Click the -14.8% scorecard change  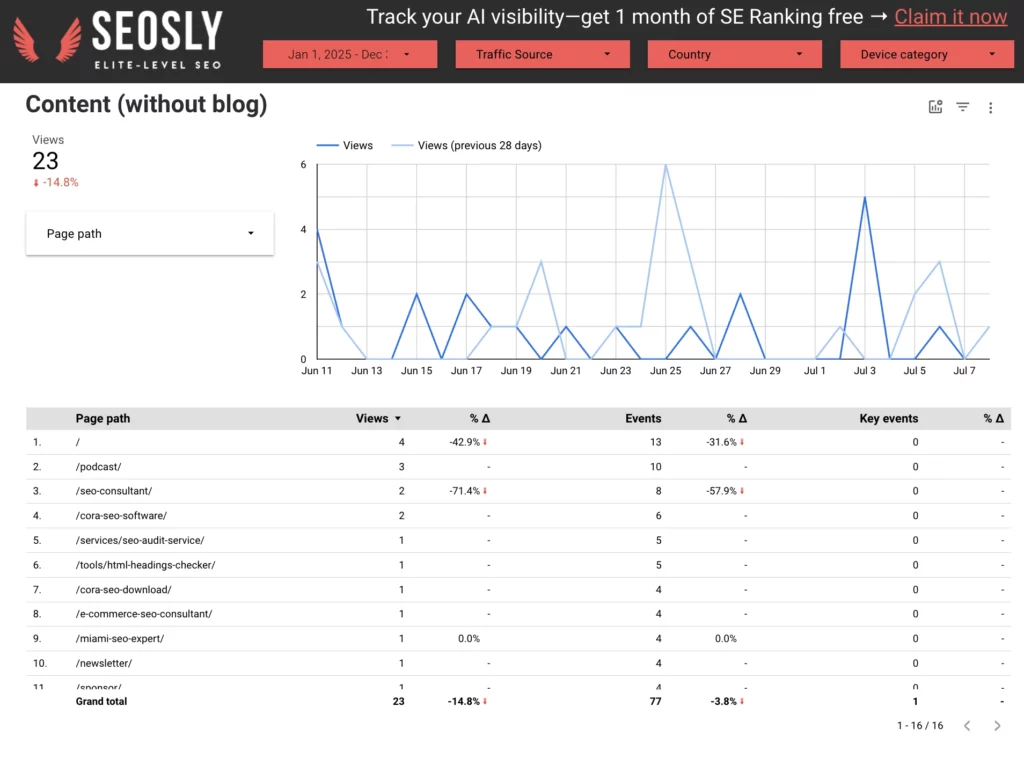point(56,182)
